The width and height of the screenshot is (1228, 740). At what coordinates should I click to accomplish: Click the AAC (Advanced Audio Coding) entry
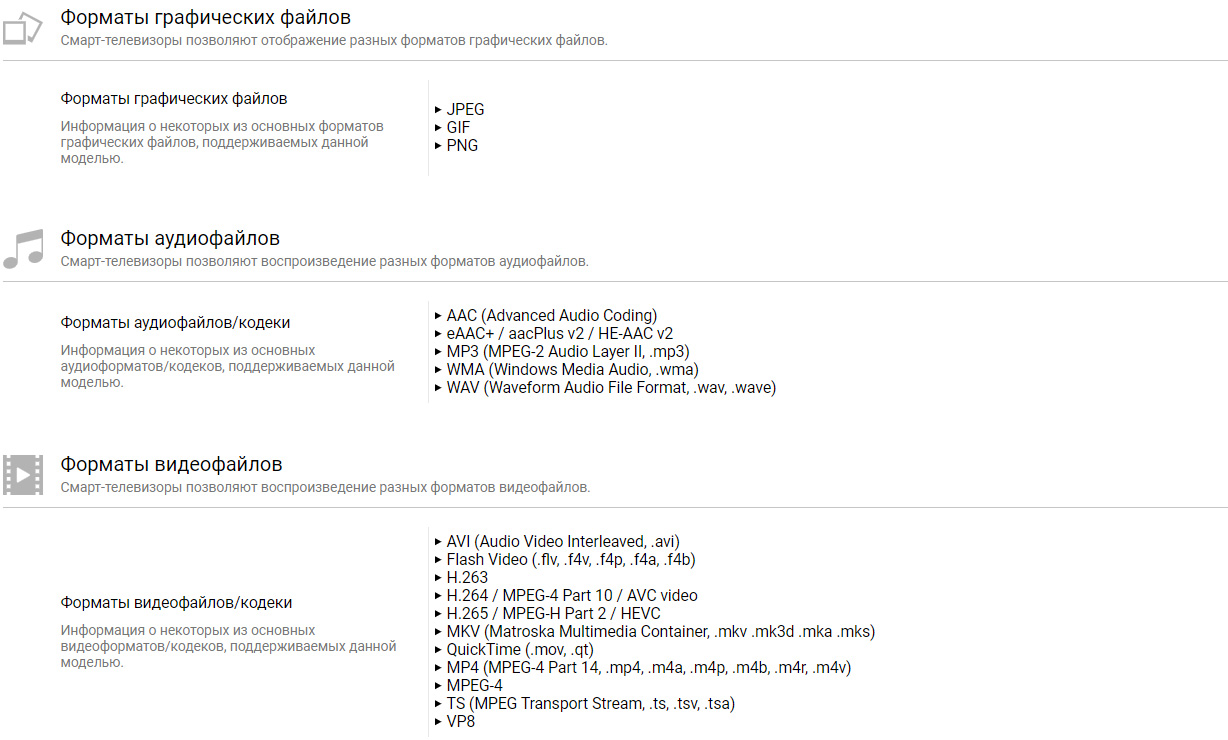[552, 316]
